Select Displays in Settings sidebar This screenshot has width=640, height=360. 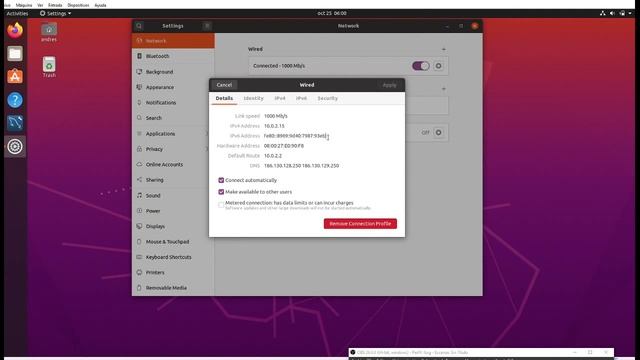pos(173,227)
